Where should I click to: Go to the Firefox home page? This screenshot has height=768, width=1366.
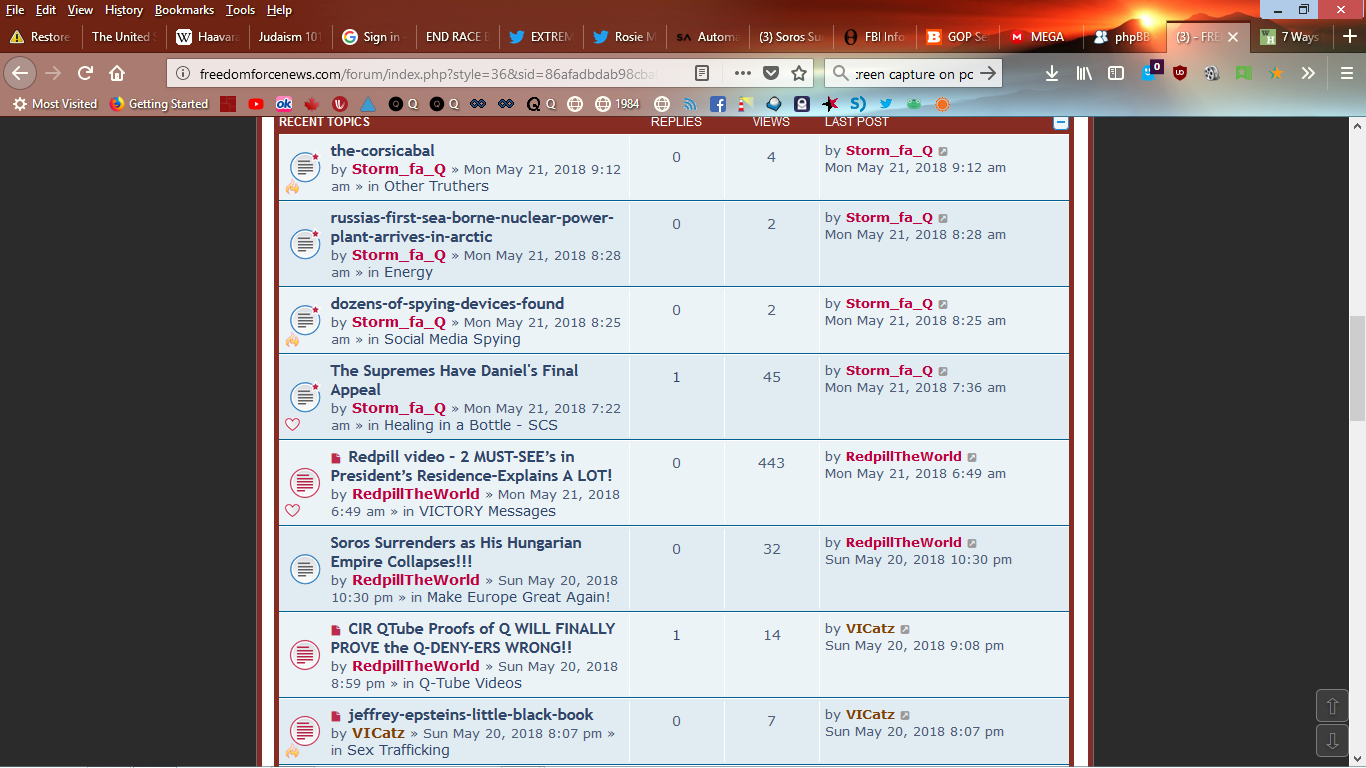(117, 73)
